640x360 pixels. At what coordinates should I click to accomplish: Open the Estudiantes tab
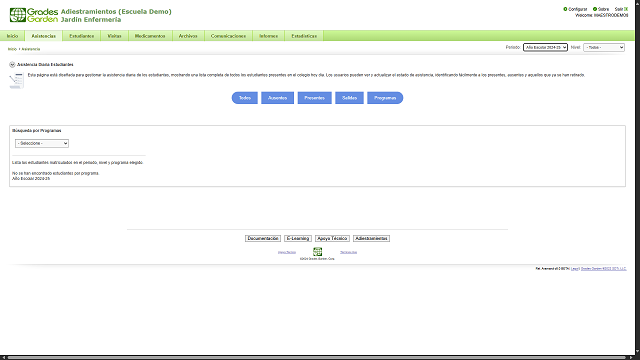coord(82,36)
